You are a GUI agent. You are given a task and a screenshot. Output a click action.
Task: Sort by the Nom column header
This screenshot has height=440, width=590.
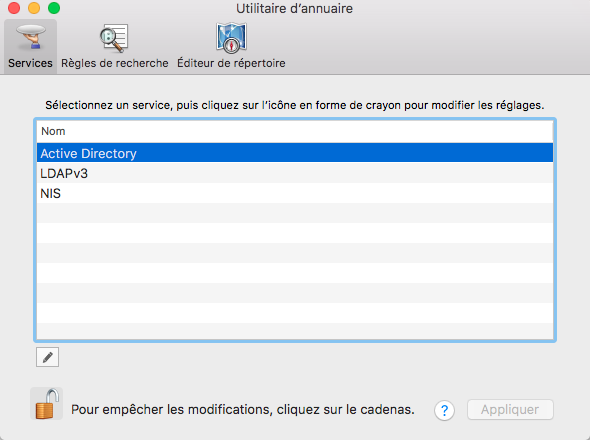pyautogui.click(x=295, y=131)
